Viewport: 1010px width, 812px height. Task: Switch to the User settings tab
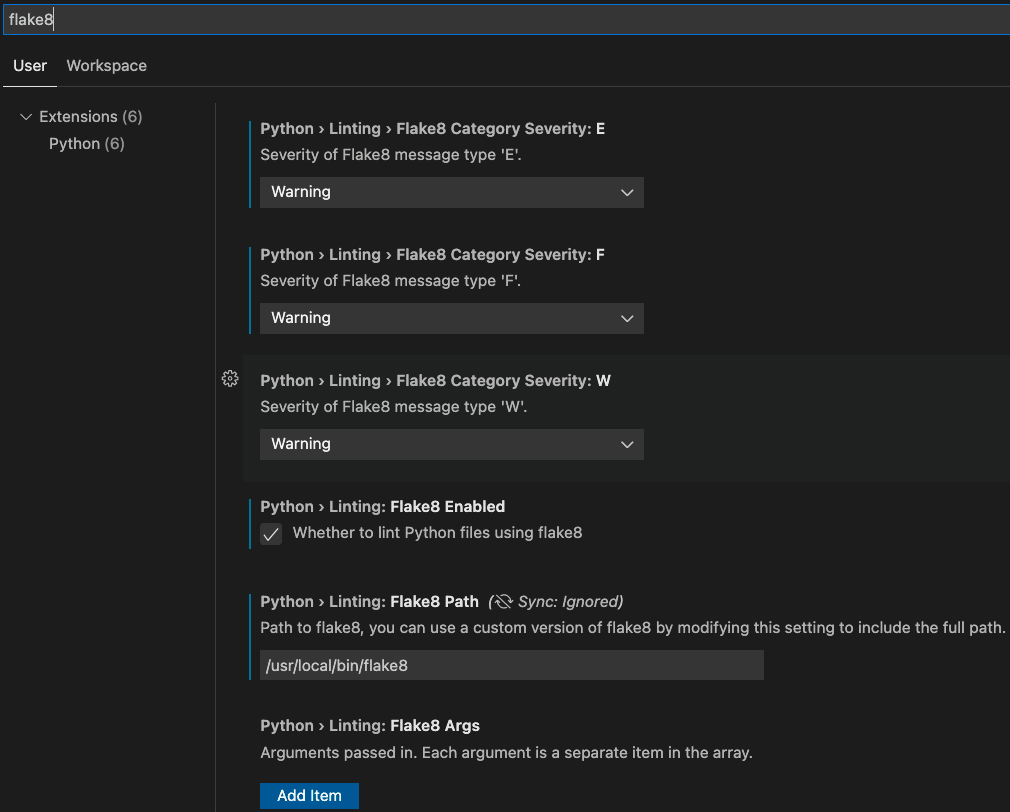30,66
